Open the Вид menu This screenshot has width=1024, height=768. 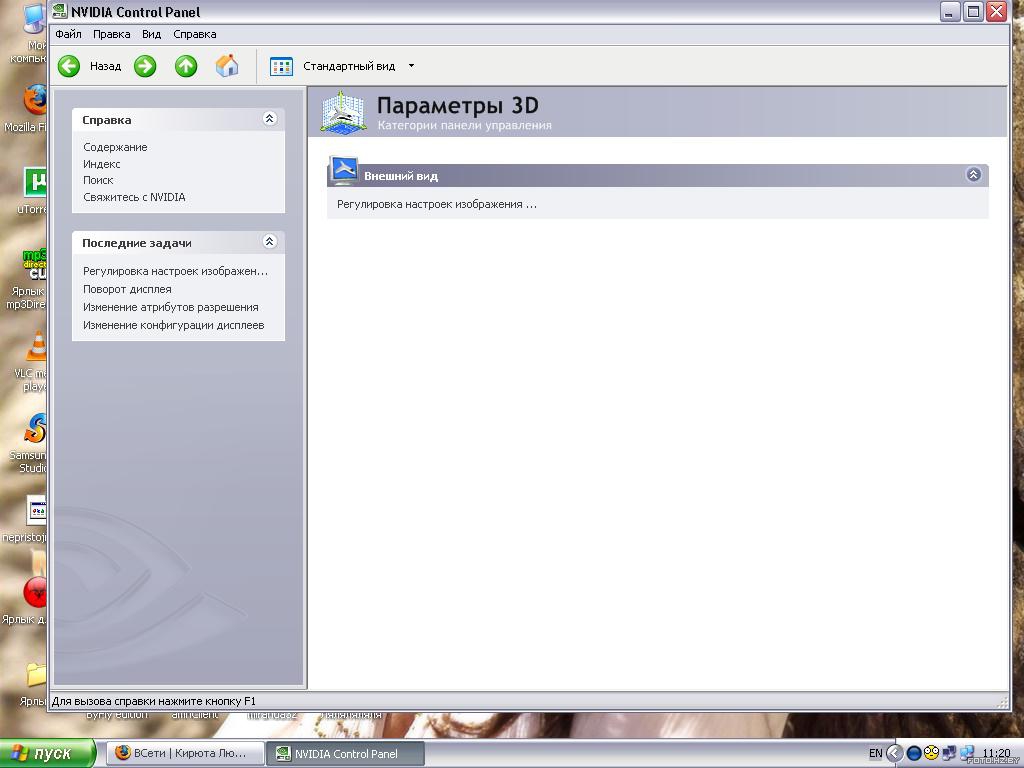152,34
